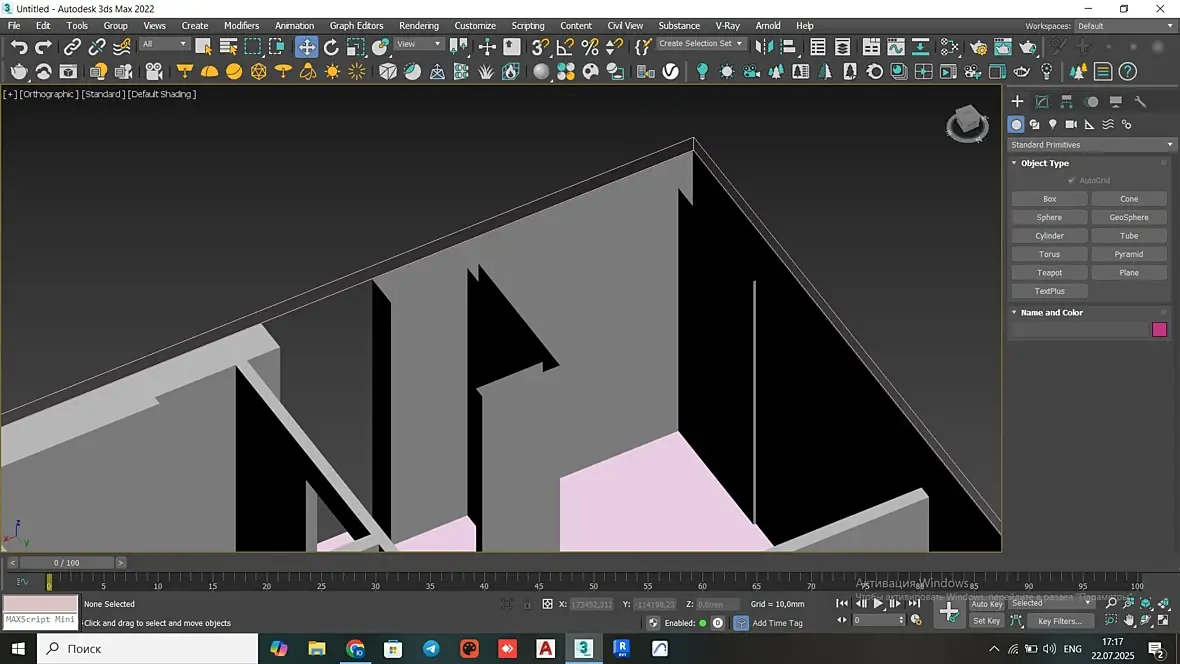The image size is (1180, 664).
Task: Click the Teapot primitive button
Action: tap(1049, 273)
